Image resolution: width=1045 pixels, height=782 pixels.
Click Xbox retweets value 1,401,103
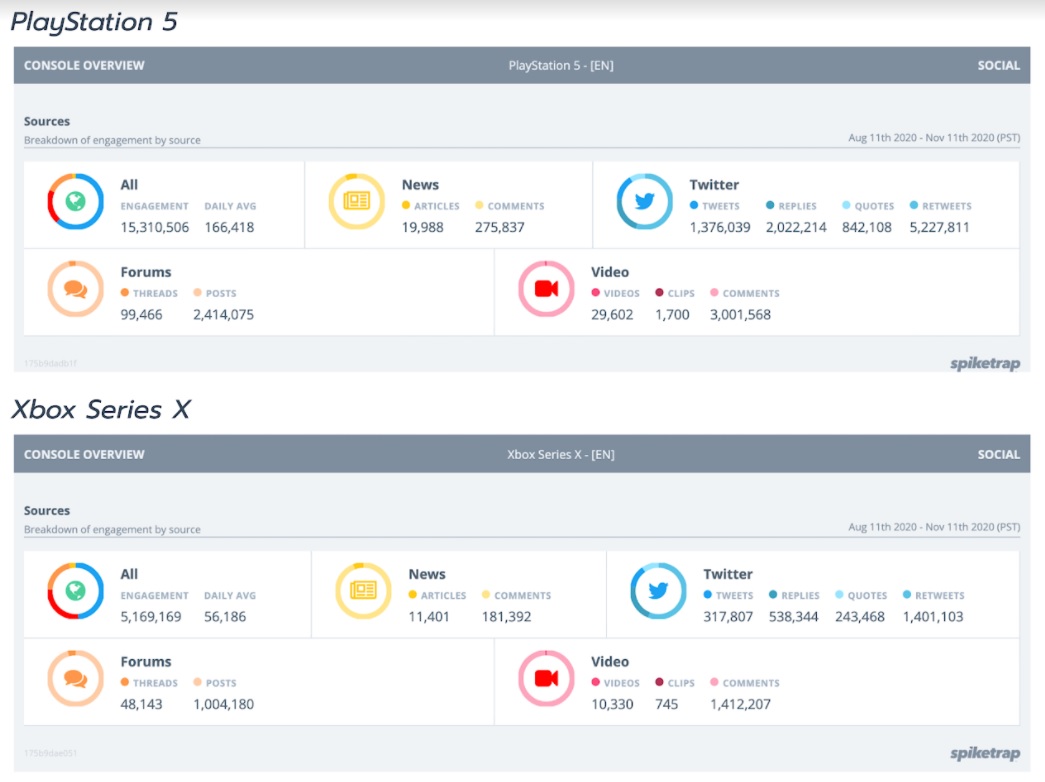coord(933,617)
